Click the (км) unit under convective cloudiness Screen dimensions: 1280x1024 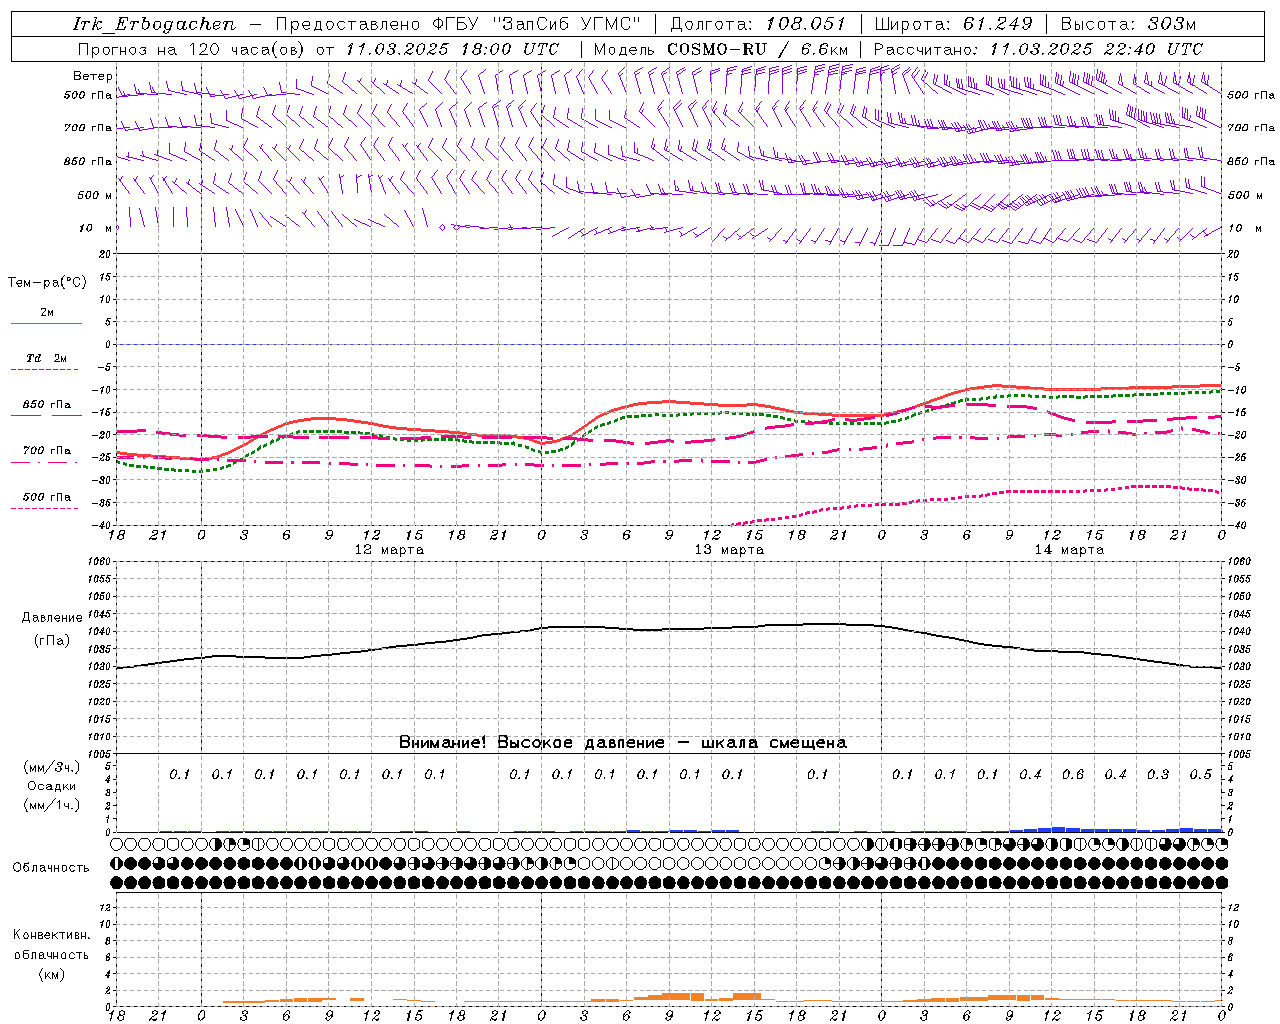coord(51,974)
